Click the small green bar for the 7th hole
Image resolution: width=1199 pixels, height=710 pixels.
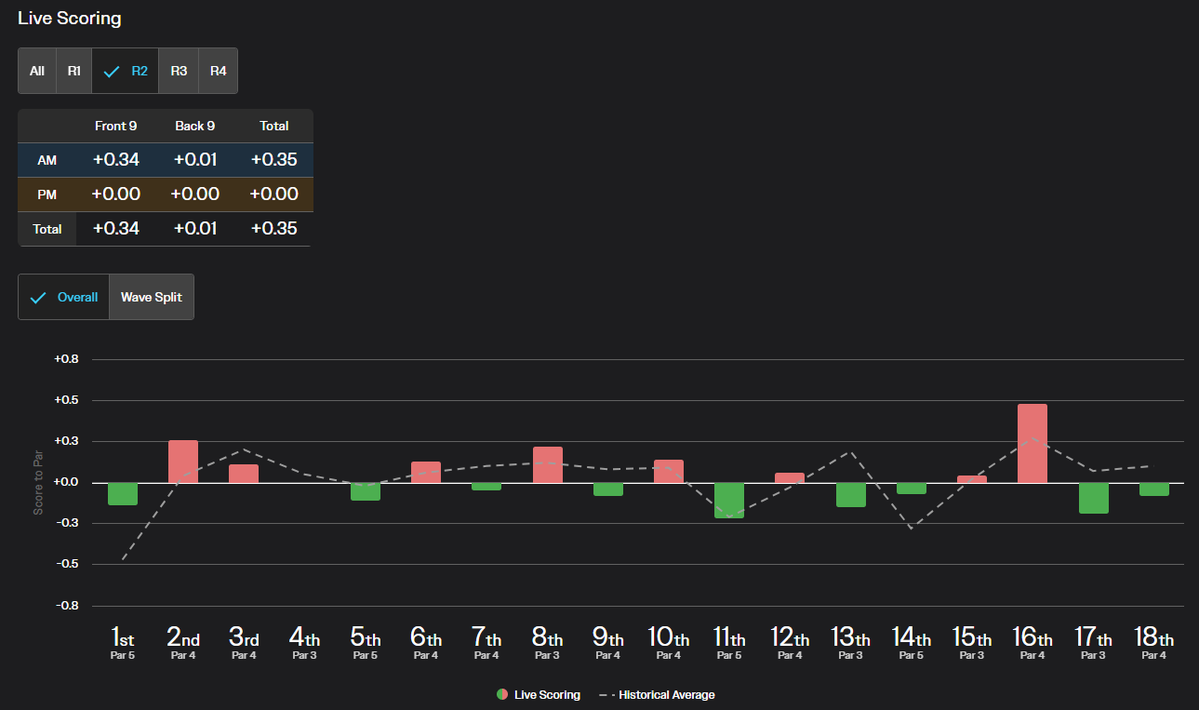(486, 486)
